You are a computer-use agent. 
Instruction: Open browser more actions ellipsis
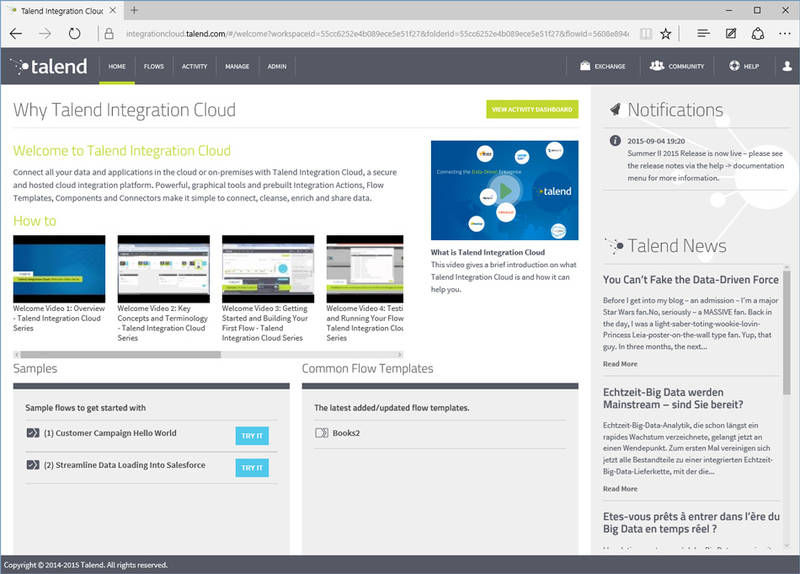785,34
